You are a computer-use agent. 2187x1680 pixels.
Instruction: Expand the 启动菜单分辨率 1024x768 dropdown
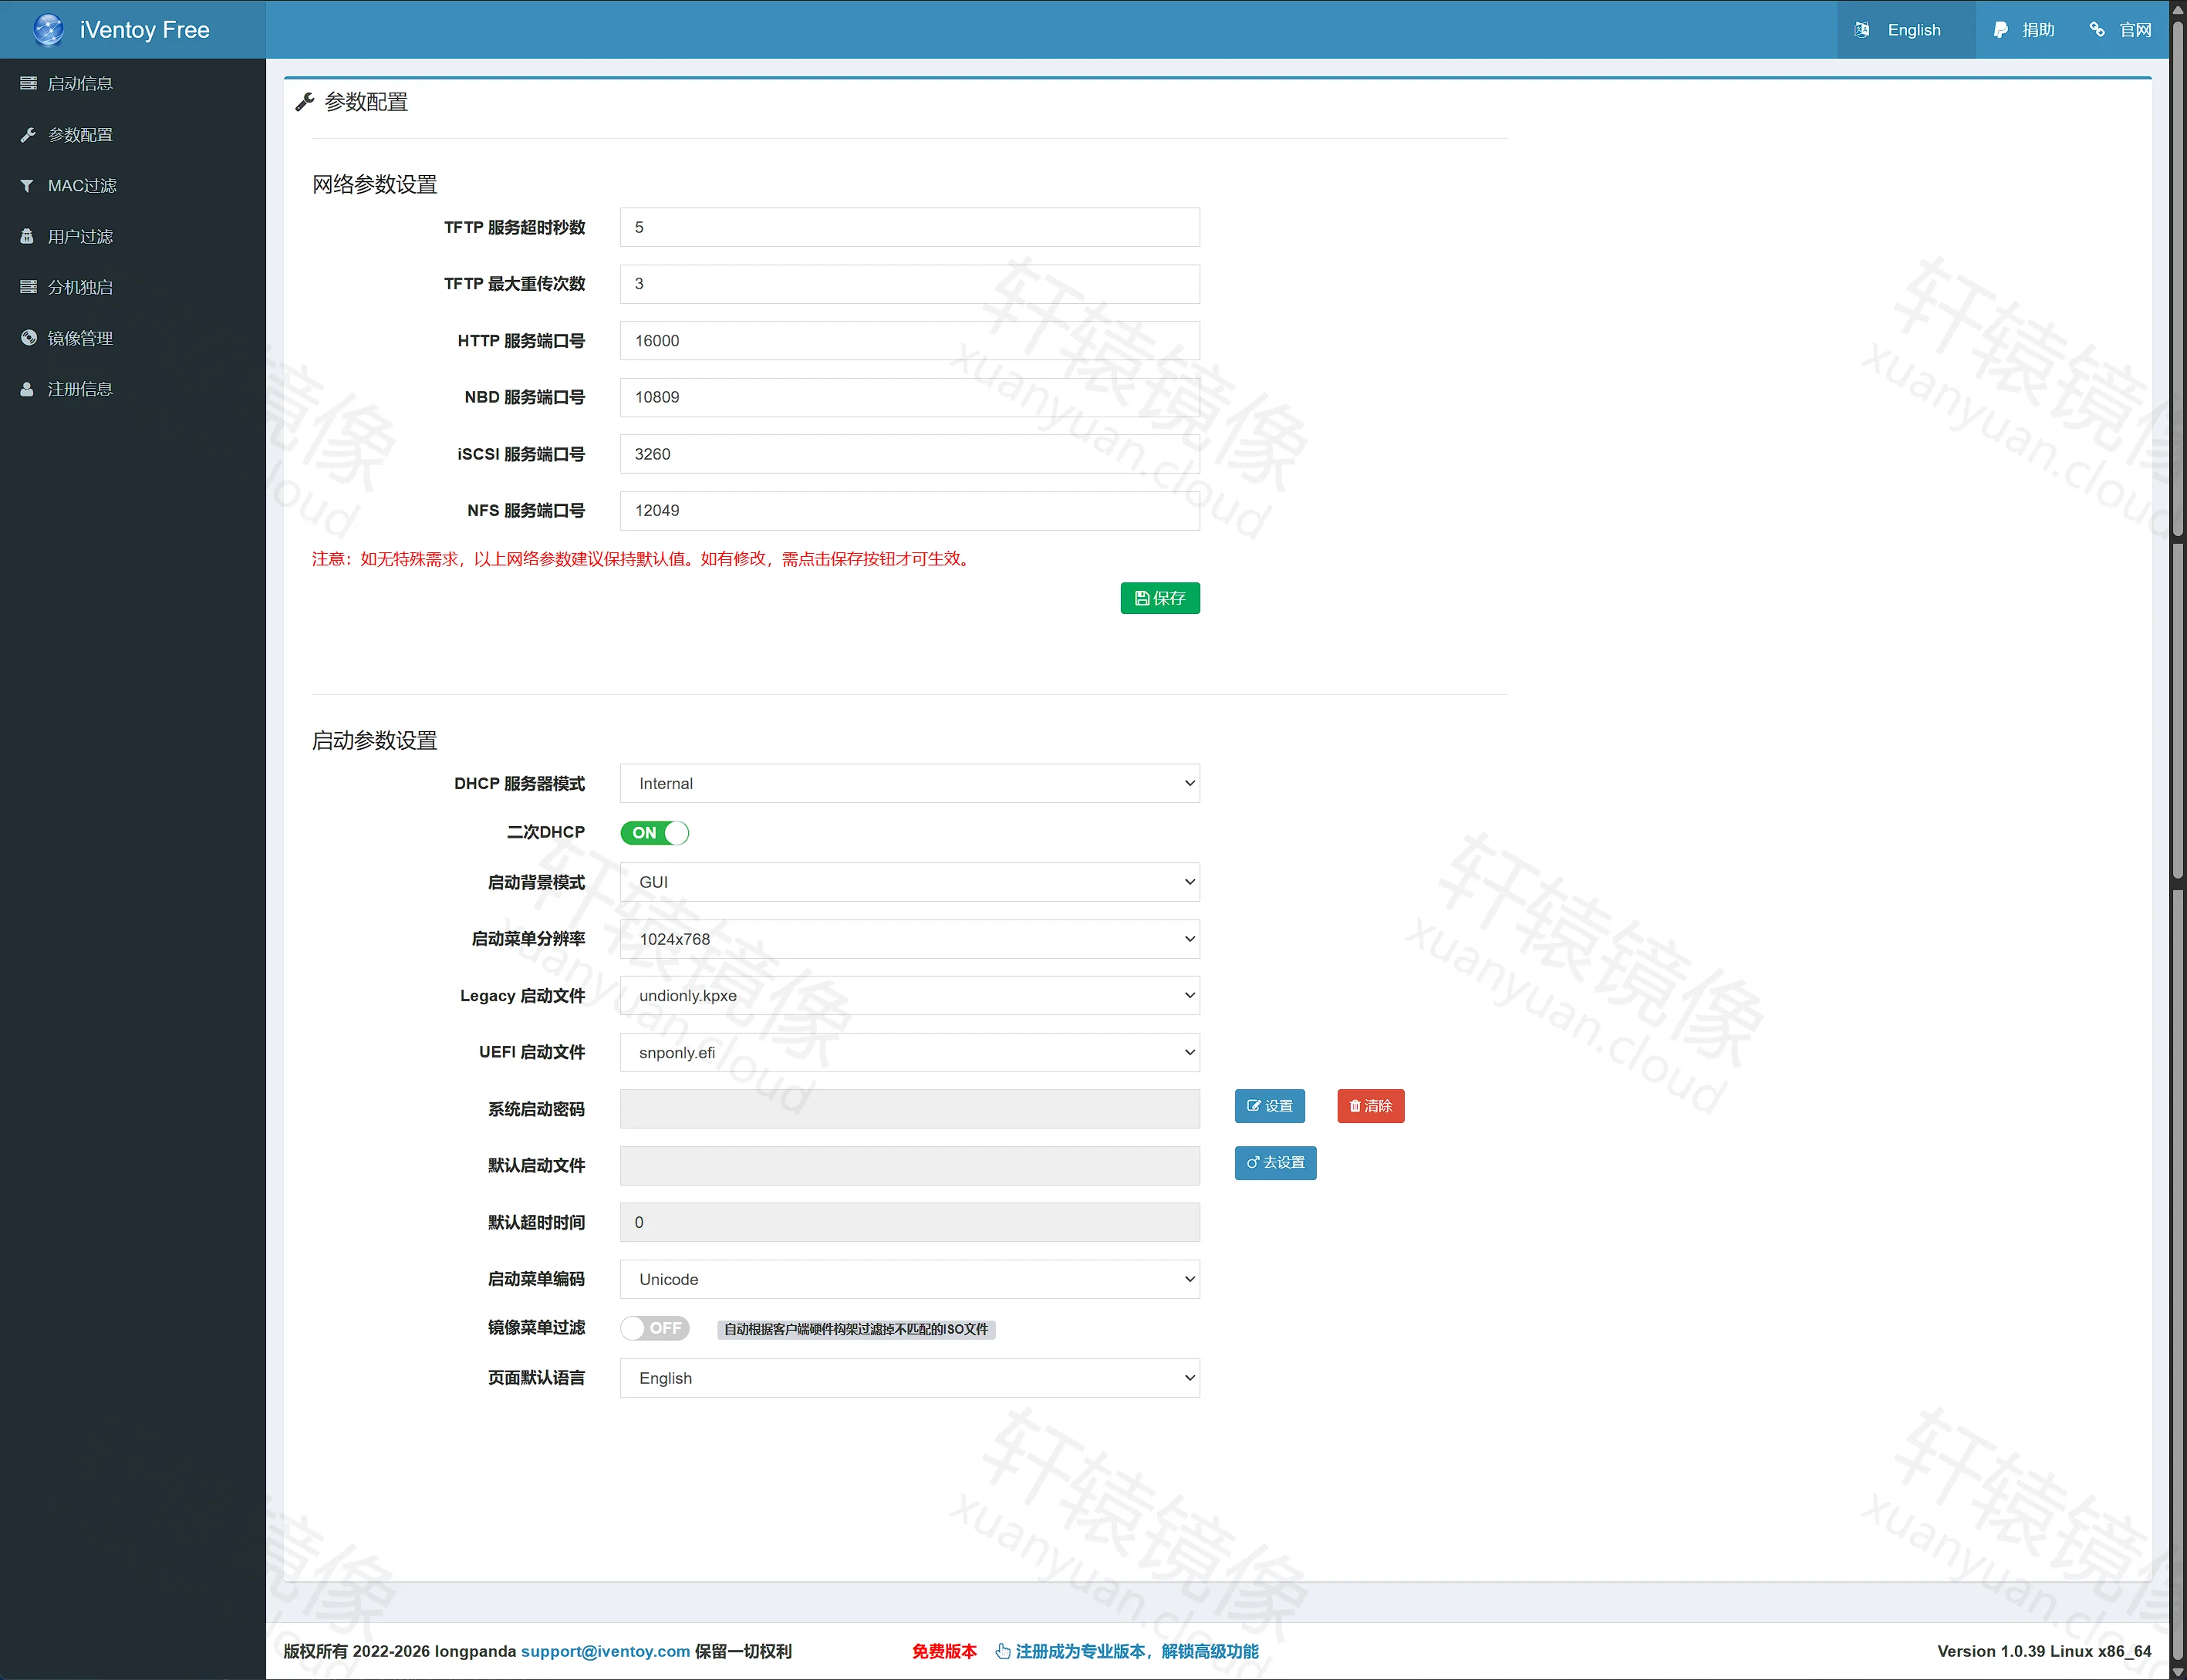[909, 939]
